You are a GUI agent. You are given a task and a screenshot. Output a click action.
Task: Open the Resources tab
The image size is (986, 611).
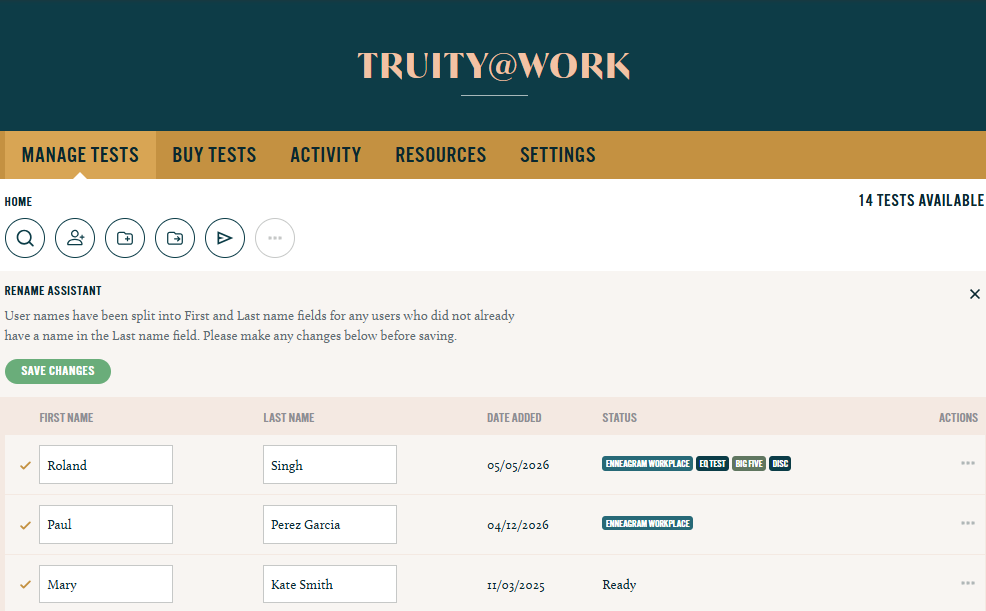coord(441,155)
